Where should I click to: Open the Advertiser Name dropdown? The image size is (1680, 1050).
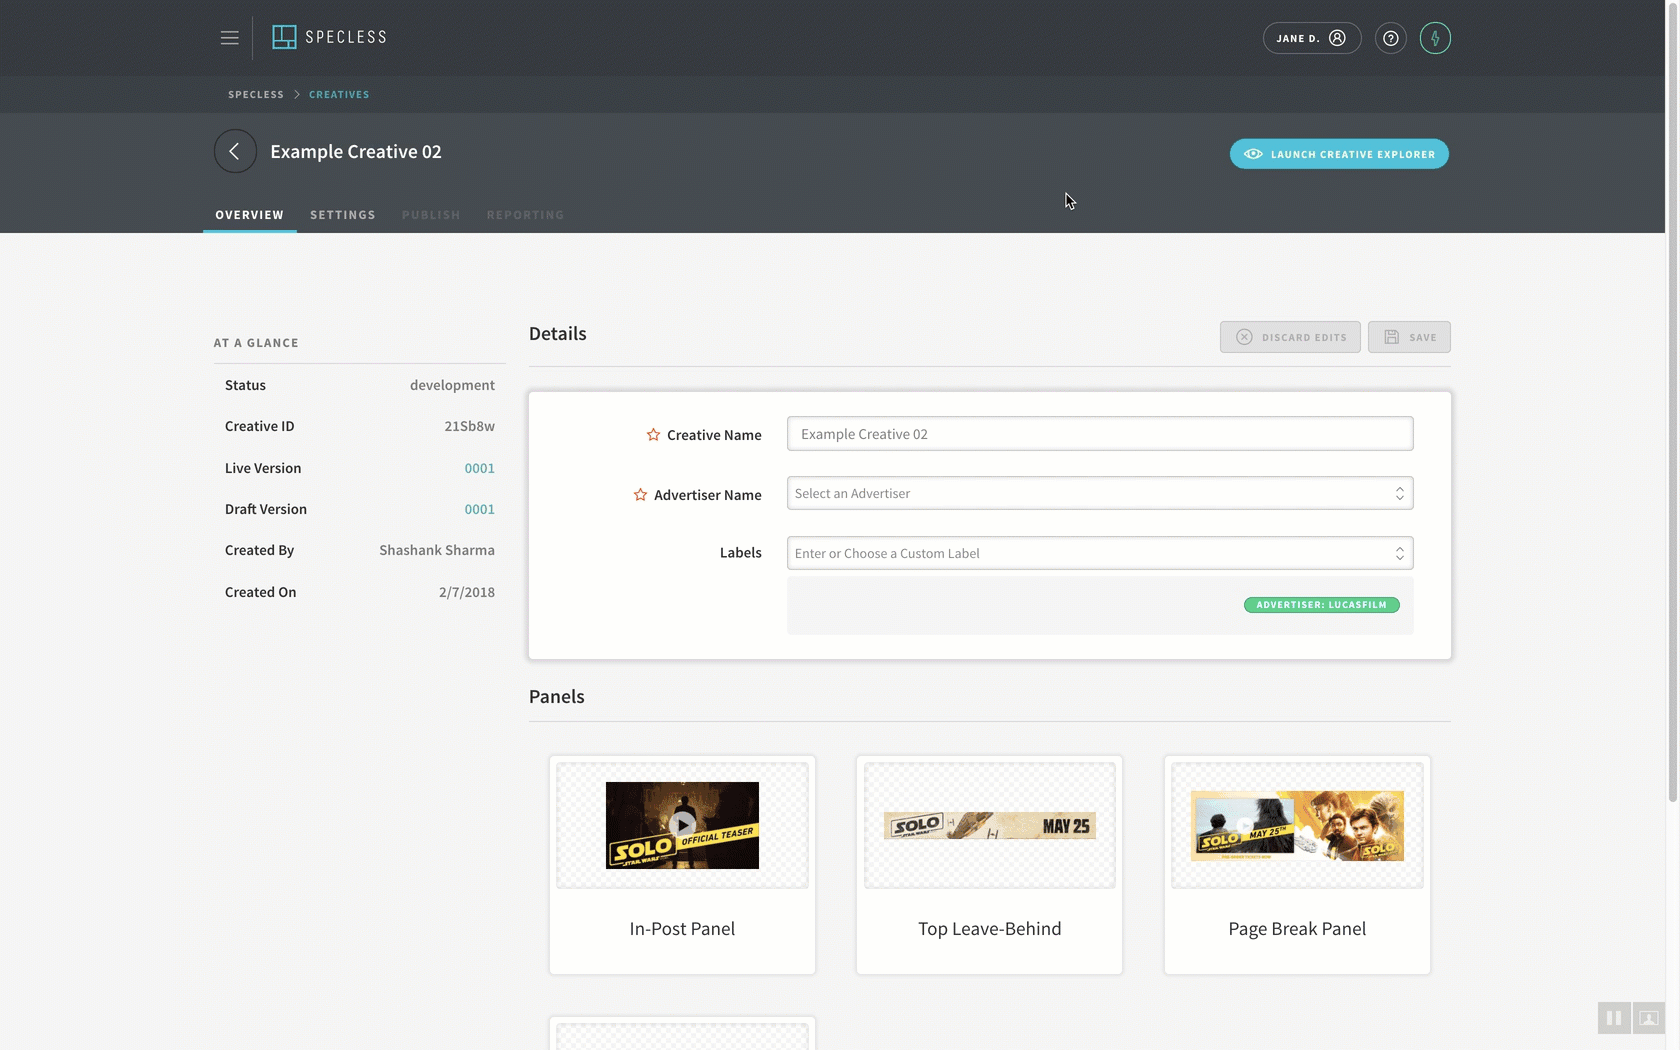click(x=1100, y=493)
